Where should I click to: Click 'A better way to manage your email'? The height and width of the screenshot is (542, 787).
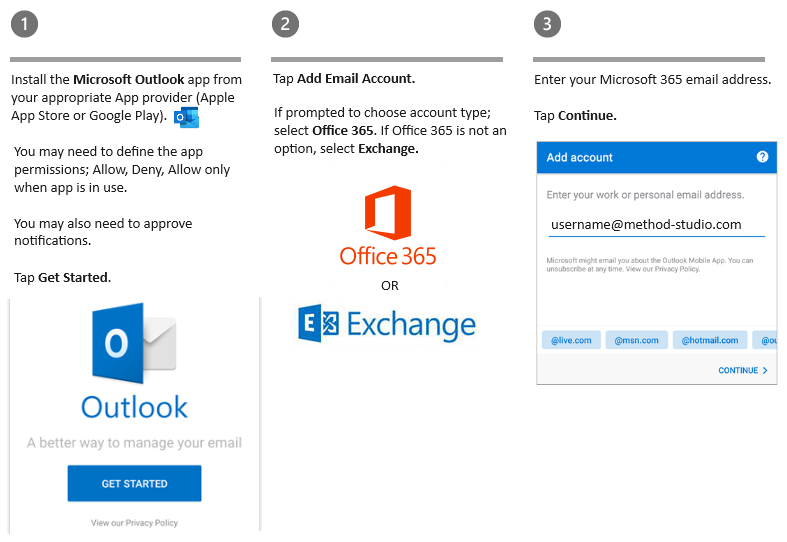click(135, 443)
